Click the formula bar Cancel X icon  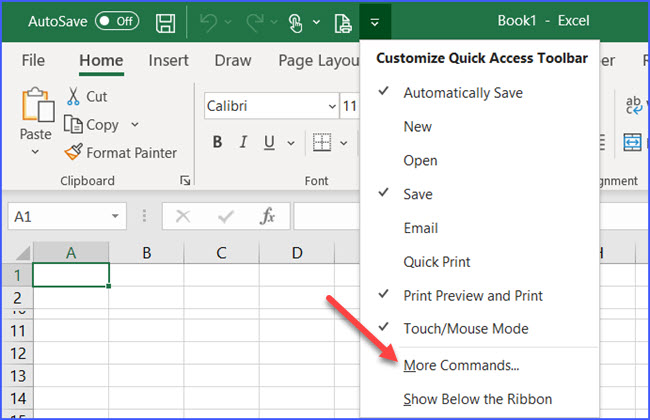coord(183,216)
